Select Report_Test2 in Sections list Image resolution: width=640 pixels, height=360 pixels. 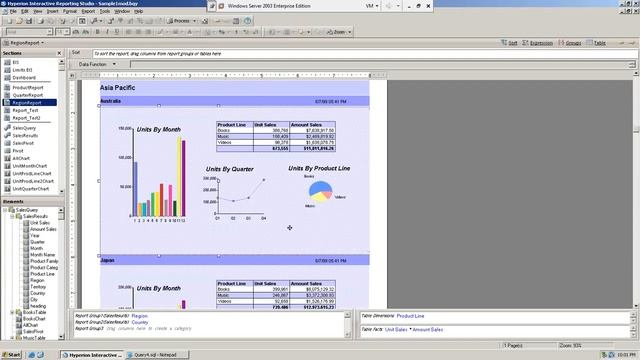pyautogui.click(x=26, y=118)
